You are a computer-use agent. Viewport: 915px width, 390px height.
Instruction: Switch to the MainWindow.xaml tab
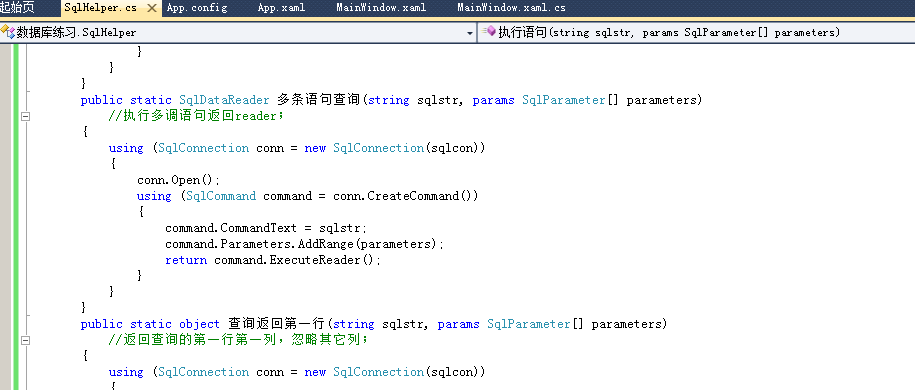381,8
